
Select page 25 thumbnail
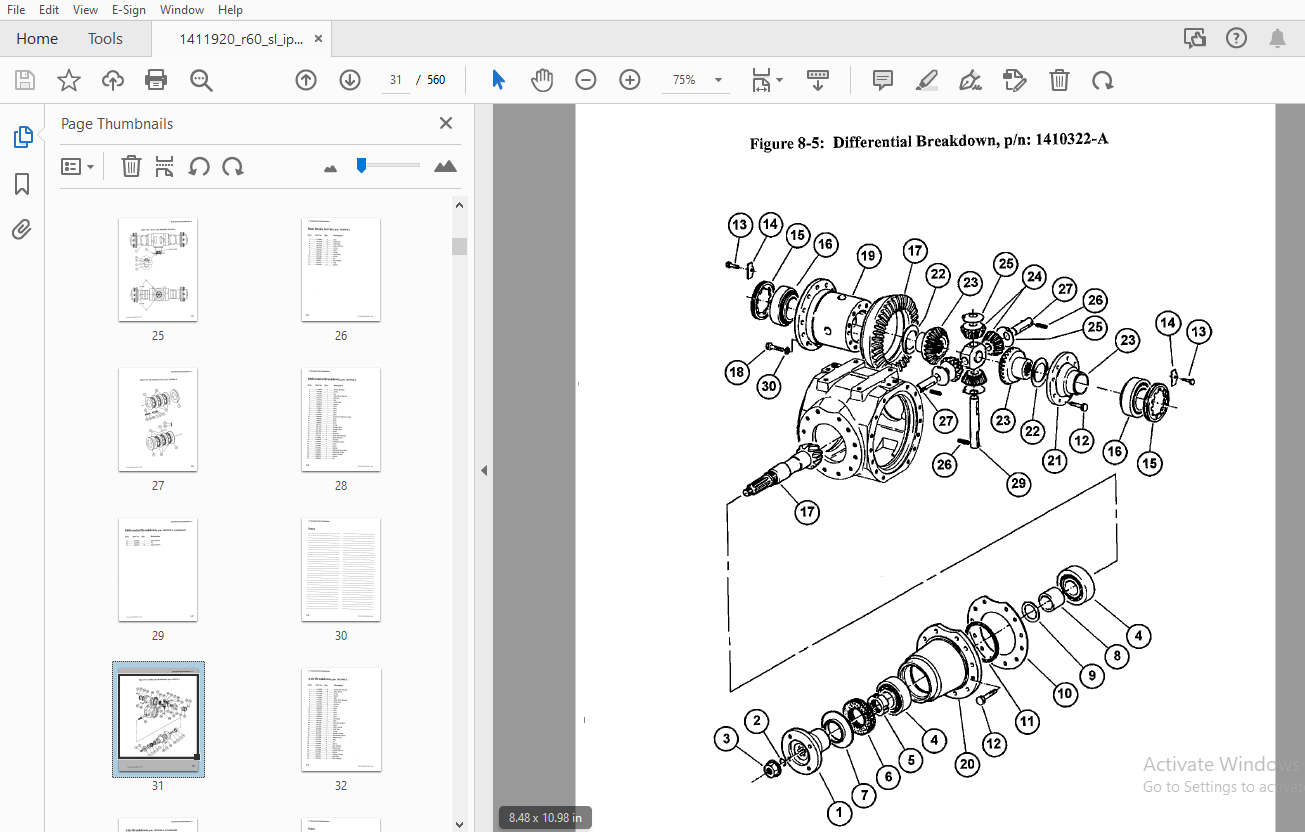(x=158, y=270)
